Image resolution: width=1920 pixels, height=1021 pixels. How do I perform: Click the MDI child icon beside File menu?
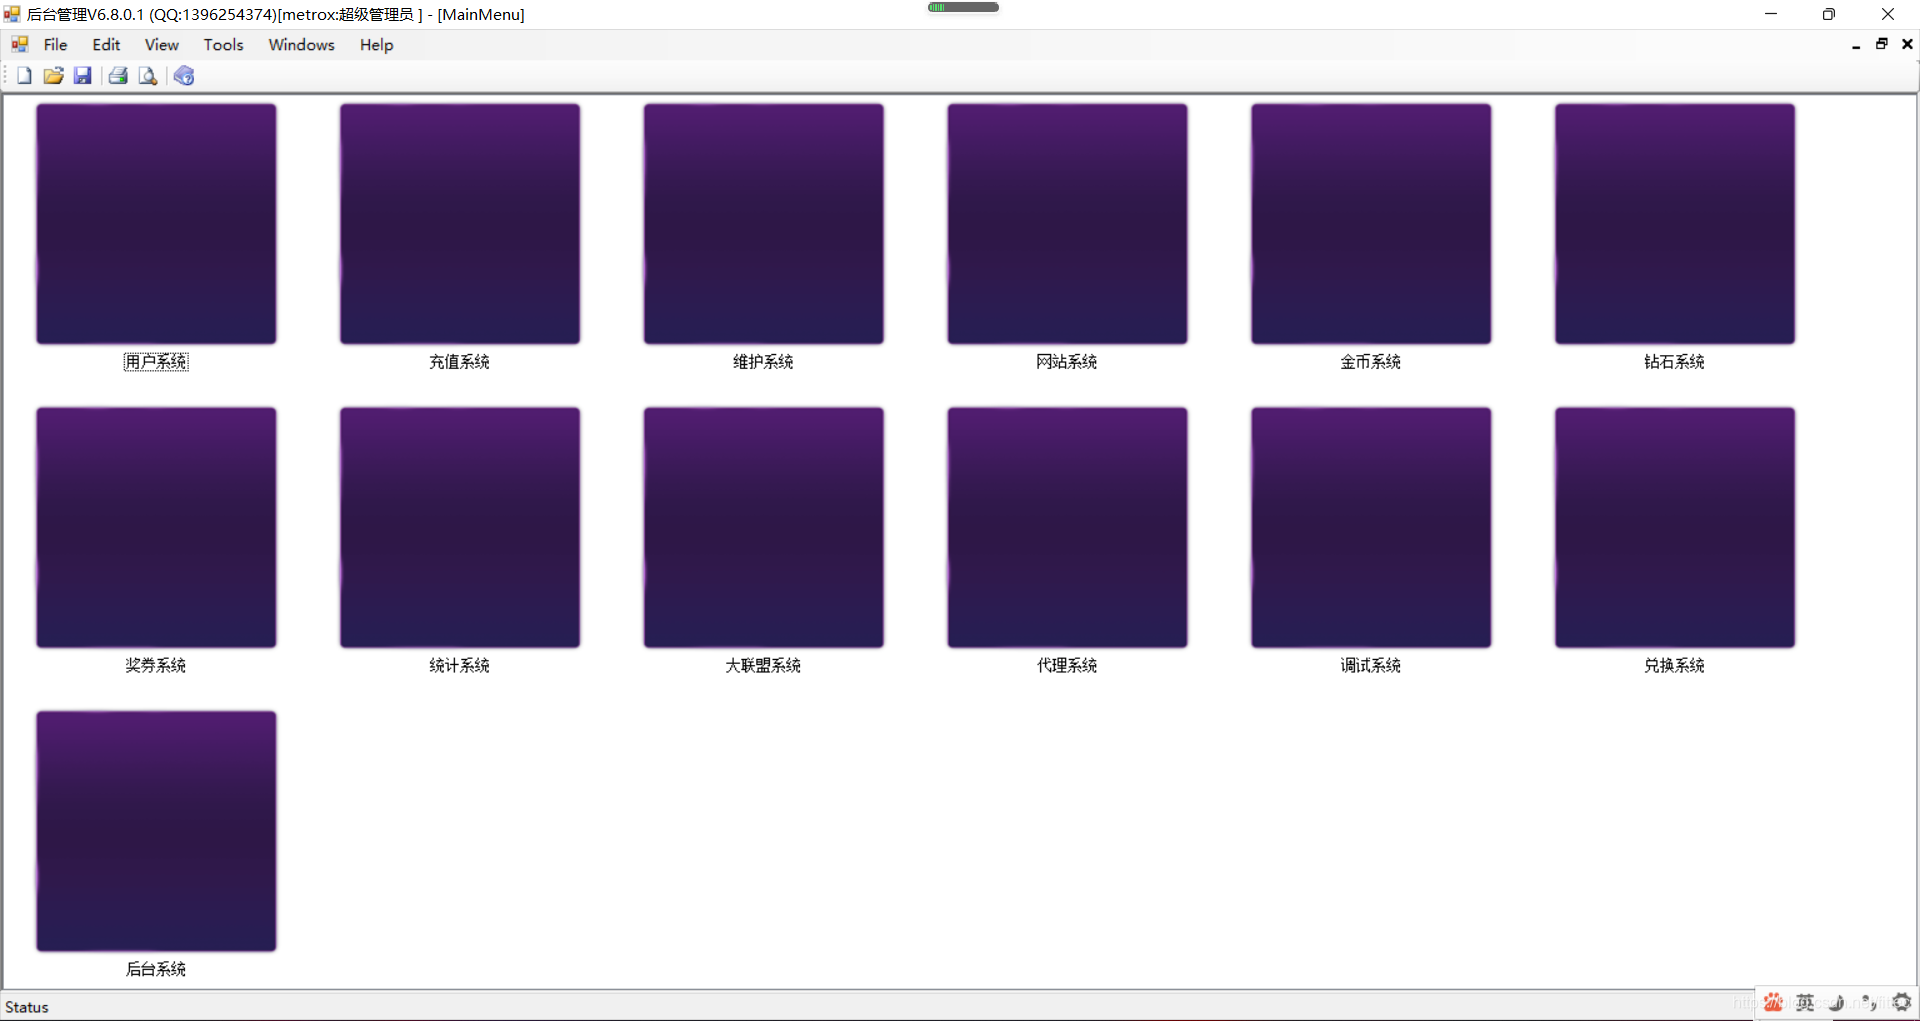20,45
